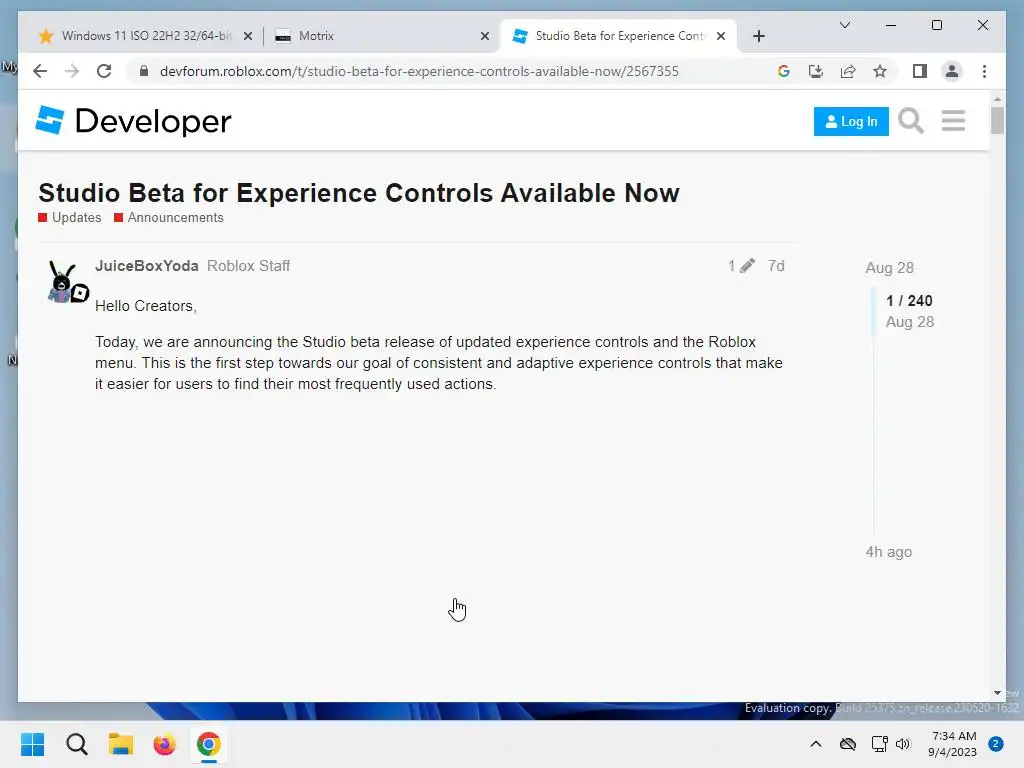The width and height of the screenshot is (1024, 768).
Task: Jump to latest post 4h ago
Action: point(888,552)
